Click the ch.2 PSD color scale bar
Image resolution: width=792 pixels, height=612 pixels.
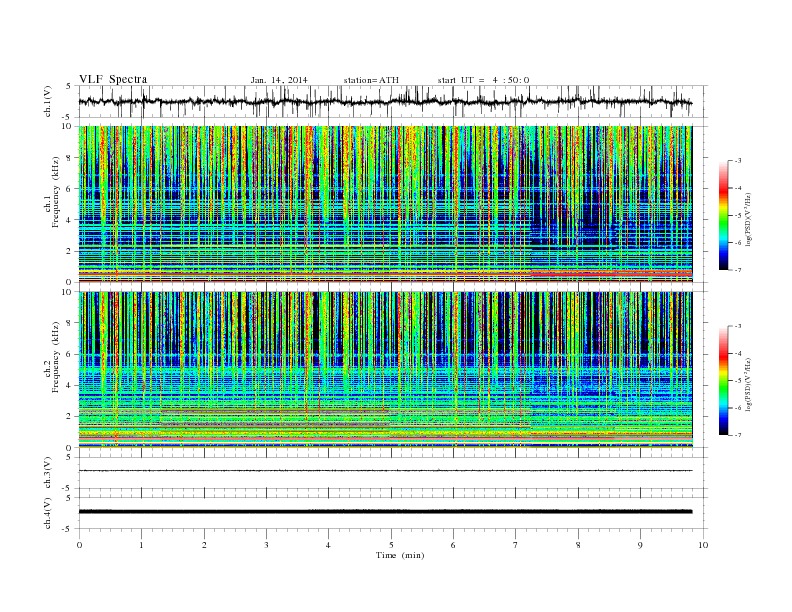click(724, 380)
